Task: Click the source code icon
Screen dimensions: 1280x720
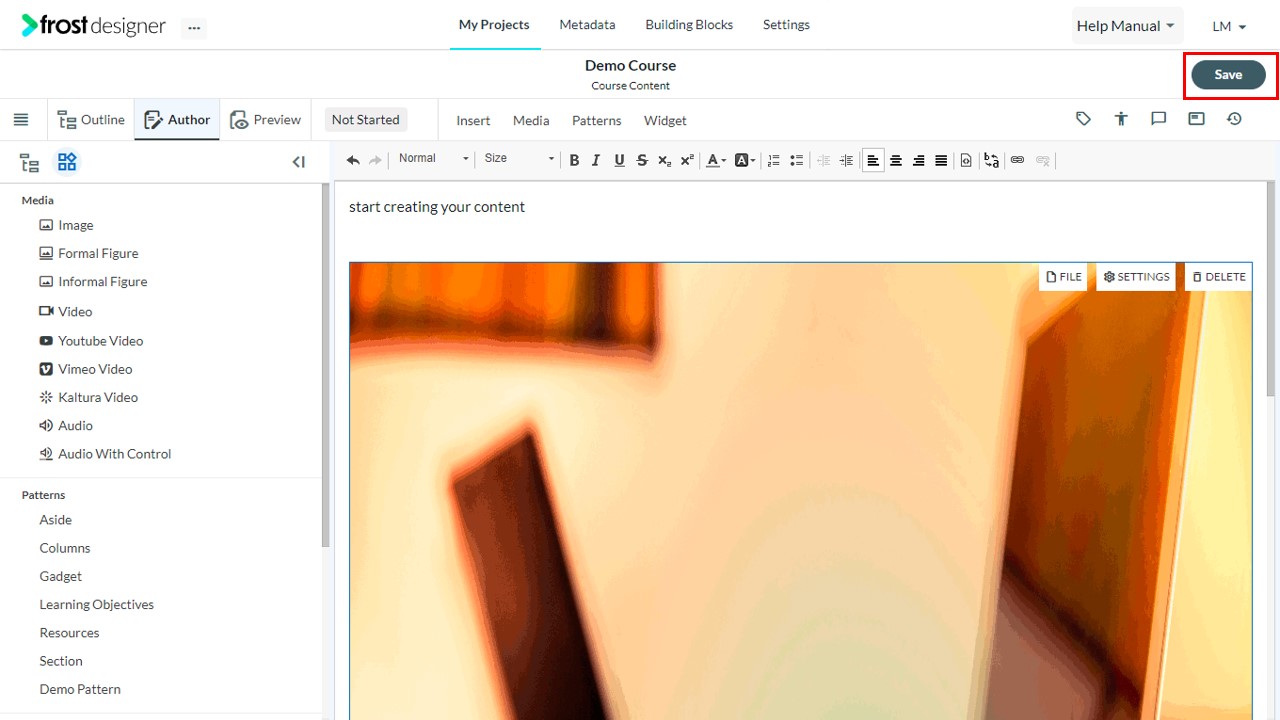Action: [x=966, y=160]
